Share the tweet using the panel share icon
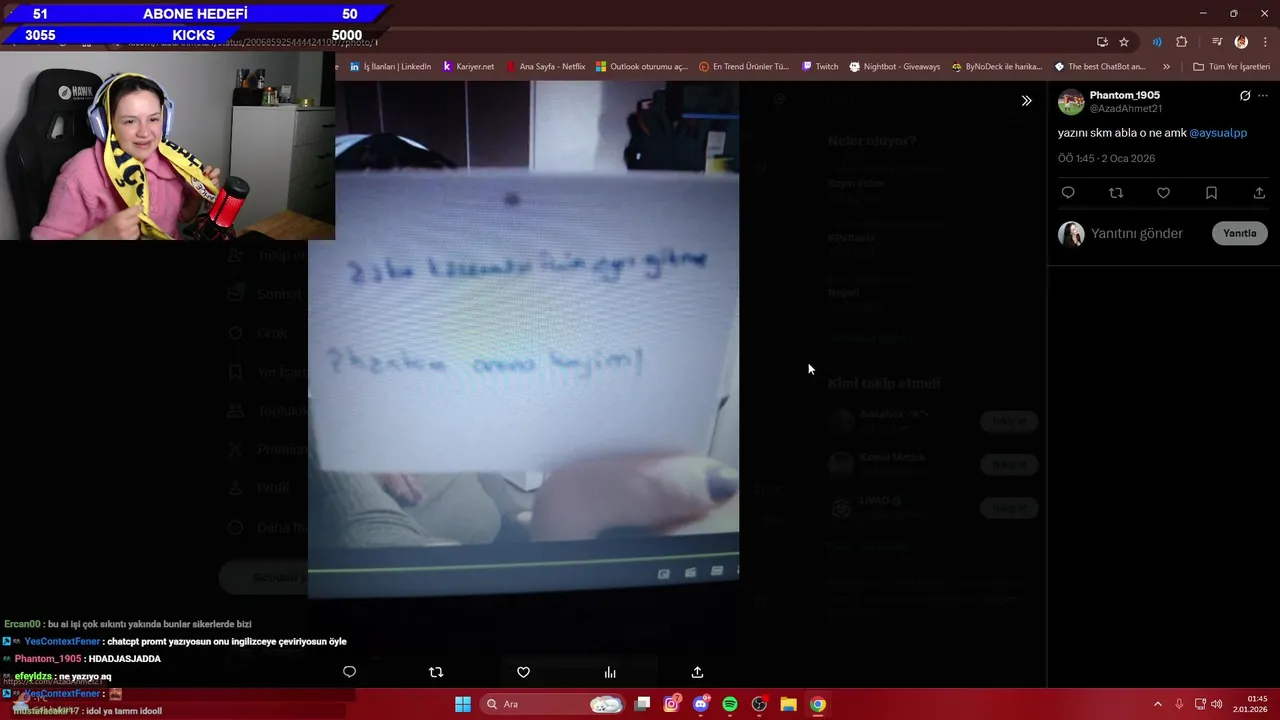 click(1259, 193)
